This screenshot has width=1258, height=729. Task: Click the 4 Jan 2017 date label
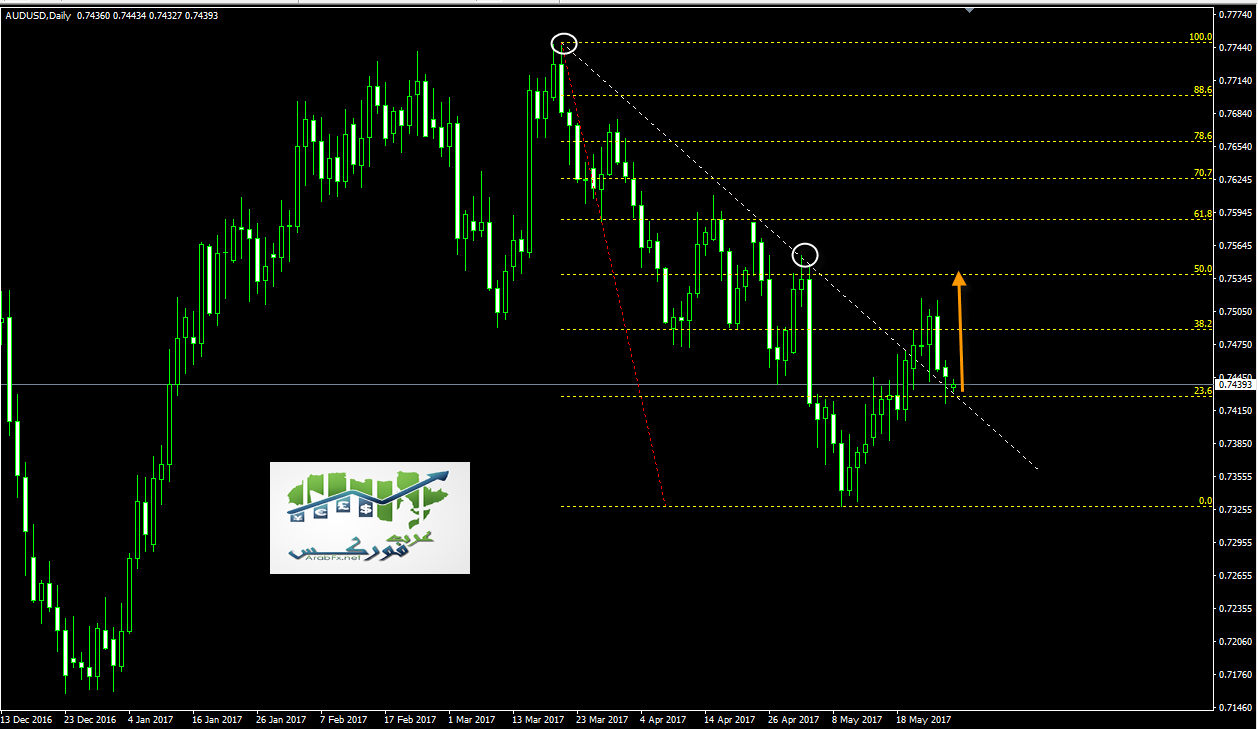tap(152, 719)
